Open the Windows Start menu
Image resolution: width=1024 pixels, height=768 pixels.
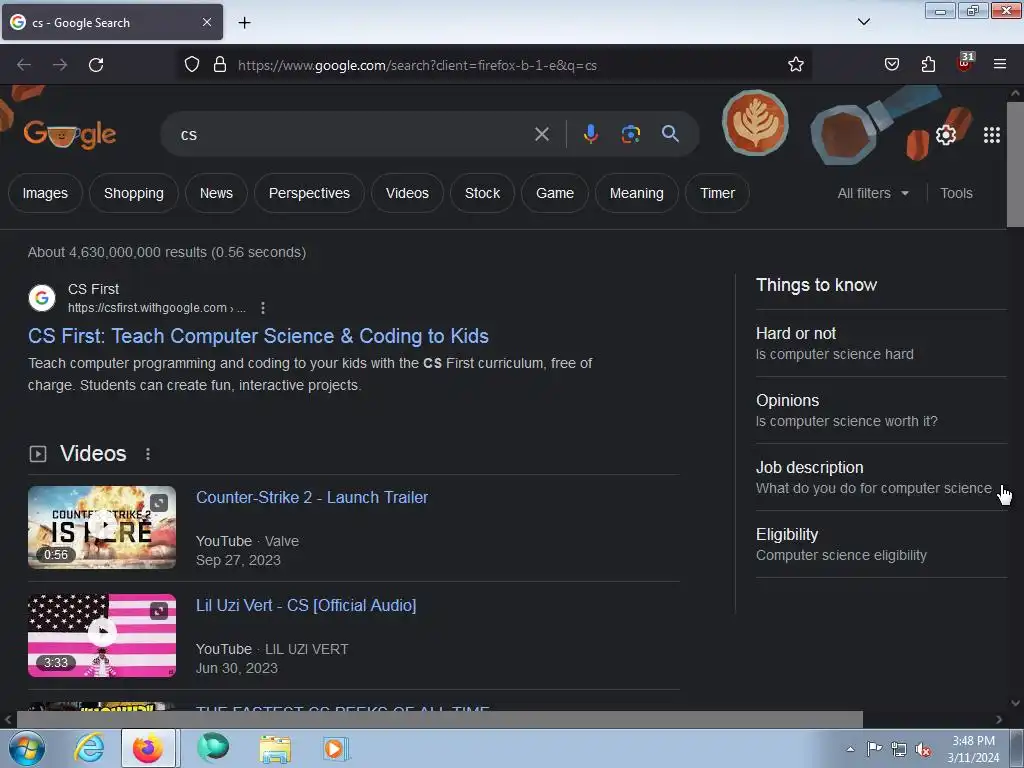pyautogui.click(x=26, y=748)
